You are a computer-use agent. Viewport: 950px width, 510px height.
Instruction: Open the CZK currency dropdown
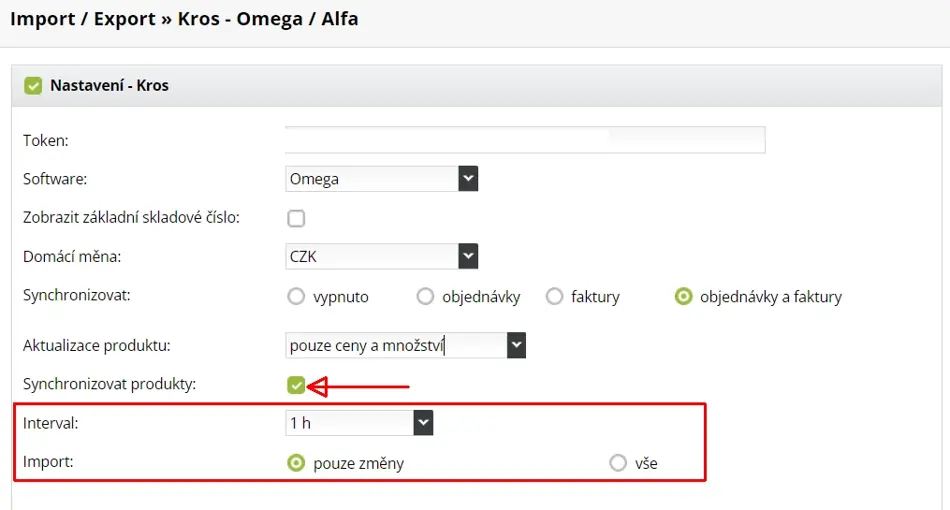click(382, 256)
